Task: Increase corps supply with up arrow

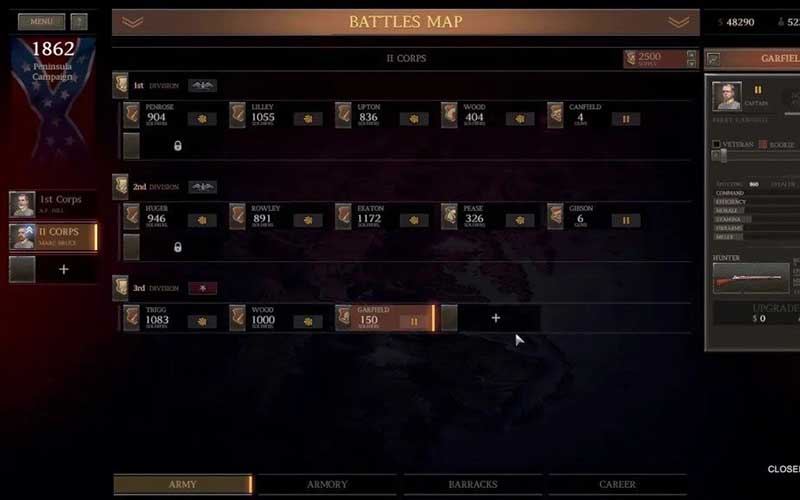Action: pos(691,54)
